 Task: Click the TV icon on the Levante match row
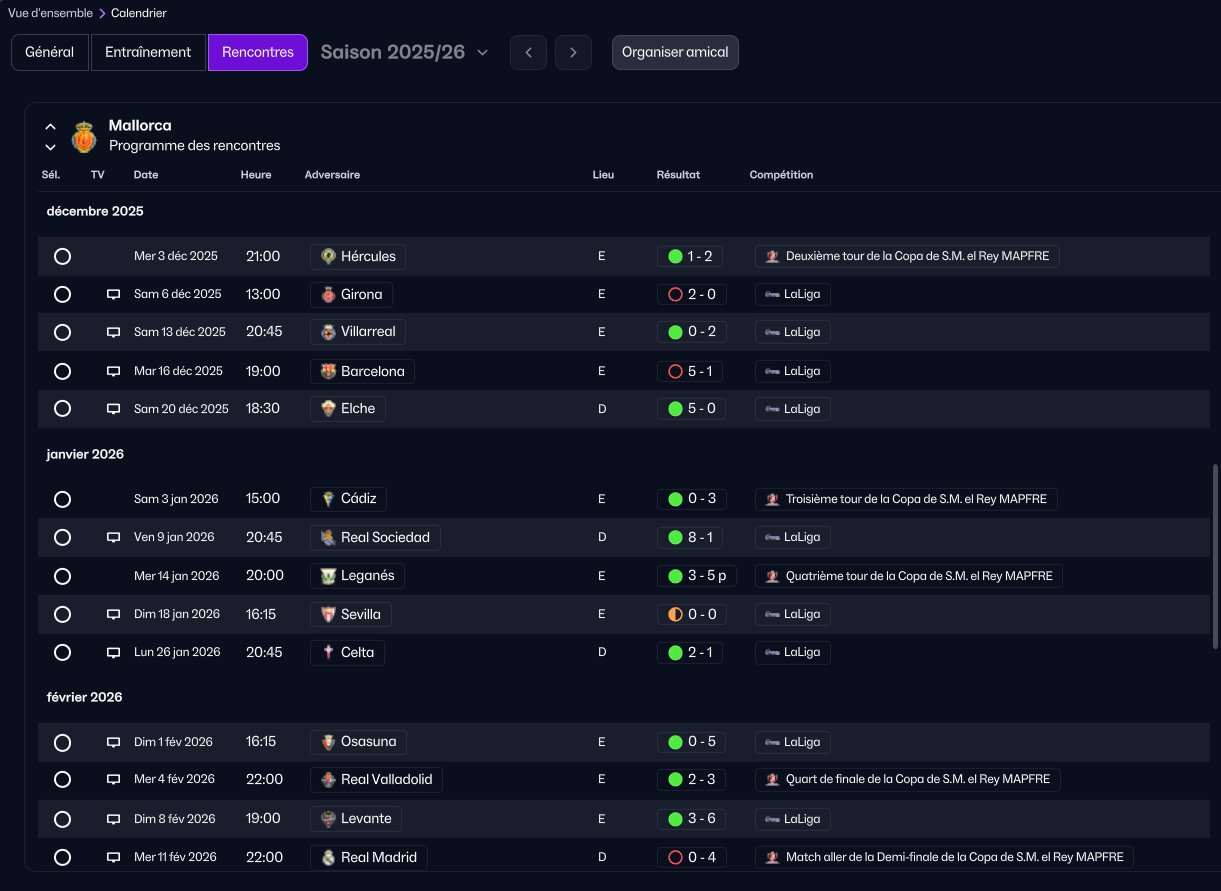click(x=113, y=819)
